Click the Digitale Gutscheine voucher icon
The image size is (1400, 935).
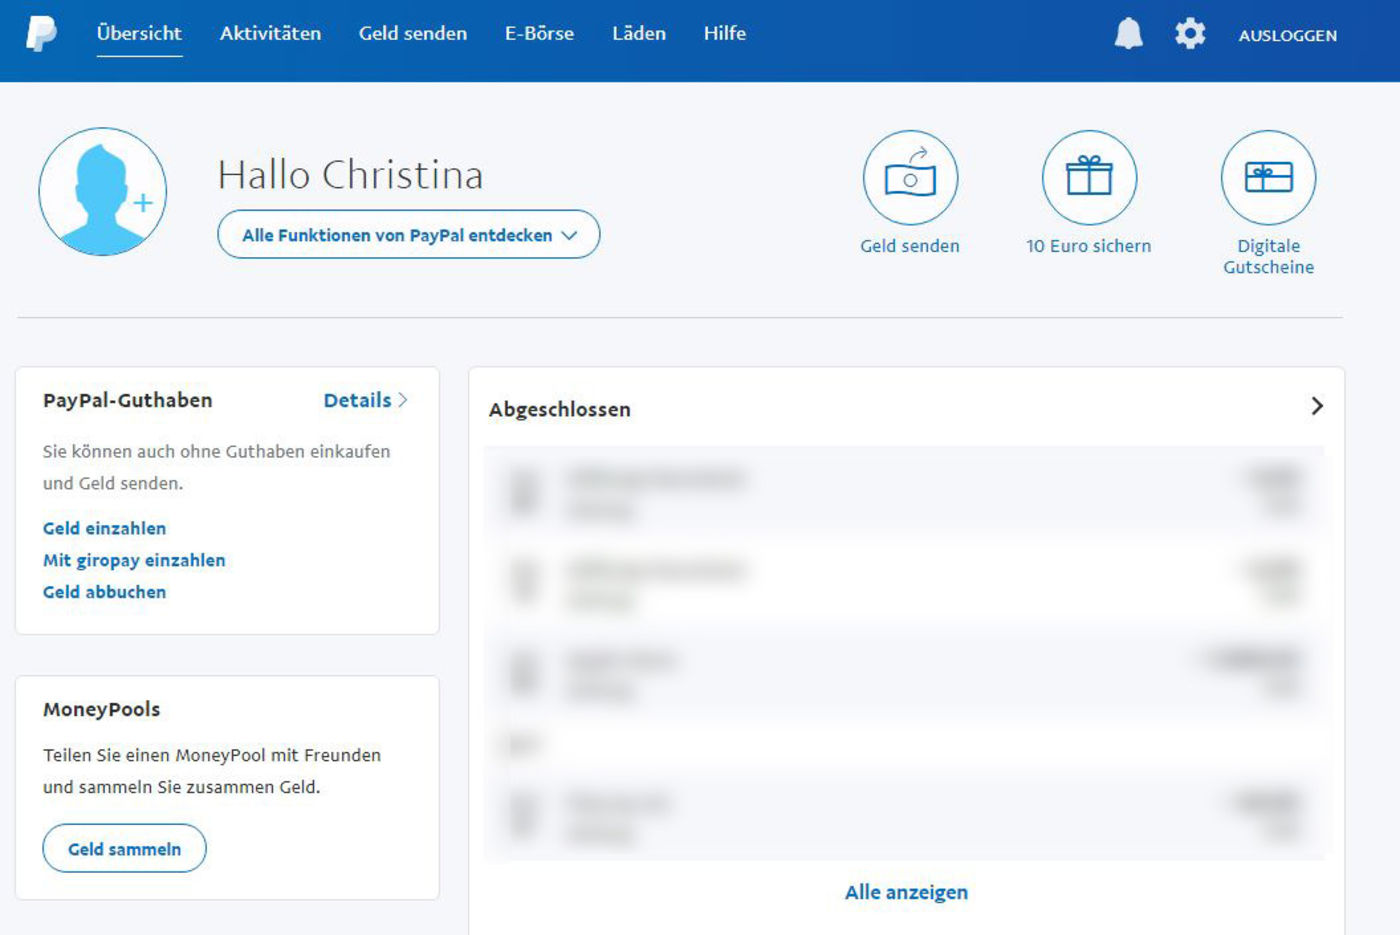pyautogui.click(x=1268, y=178)
